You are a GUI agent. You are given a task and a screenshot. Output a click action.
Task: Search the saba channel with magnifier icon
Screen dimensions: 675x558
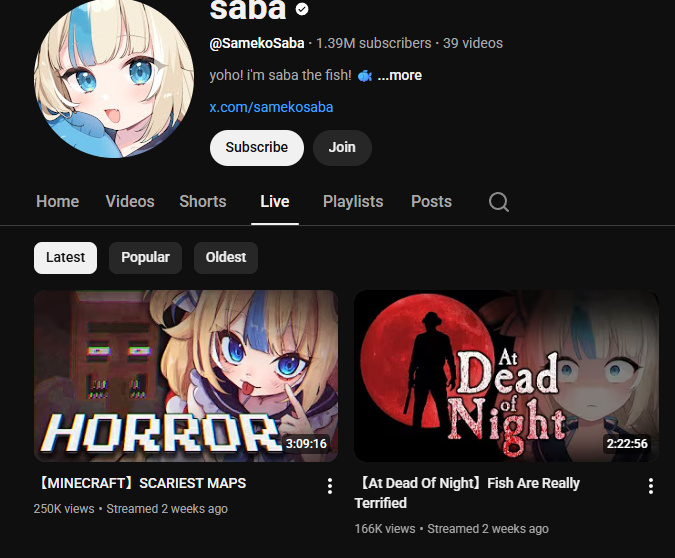[x=499, y=202]
